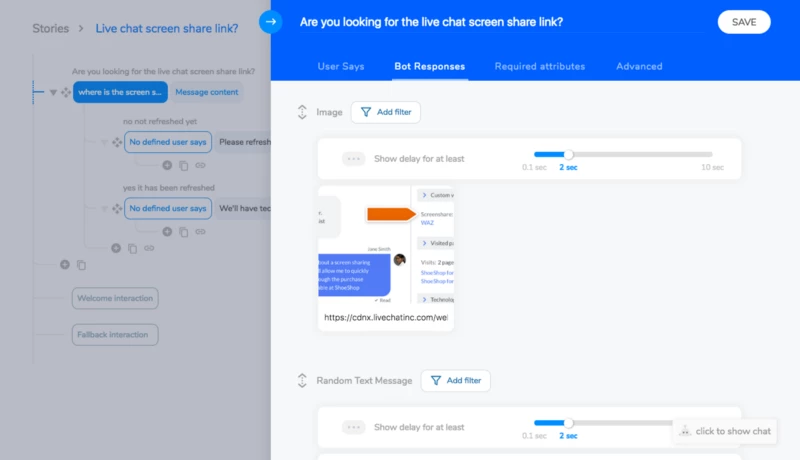This screenshot has height=460, width=800.
Task: Click the reorder handle beside Image response
Action: tap(302, 112)
